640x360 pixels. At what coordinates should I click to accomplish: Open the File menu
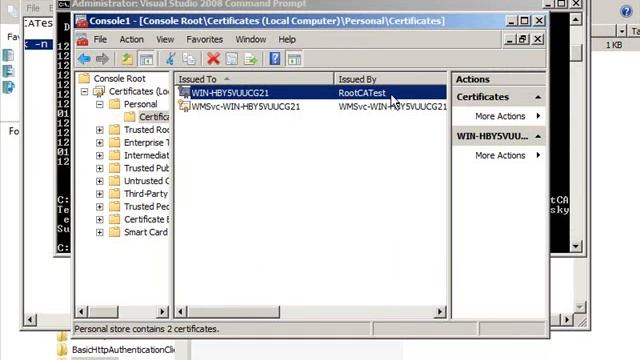100,40
